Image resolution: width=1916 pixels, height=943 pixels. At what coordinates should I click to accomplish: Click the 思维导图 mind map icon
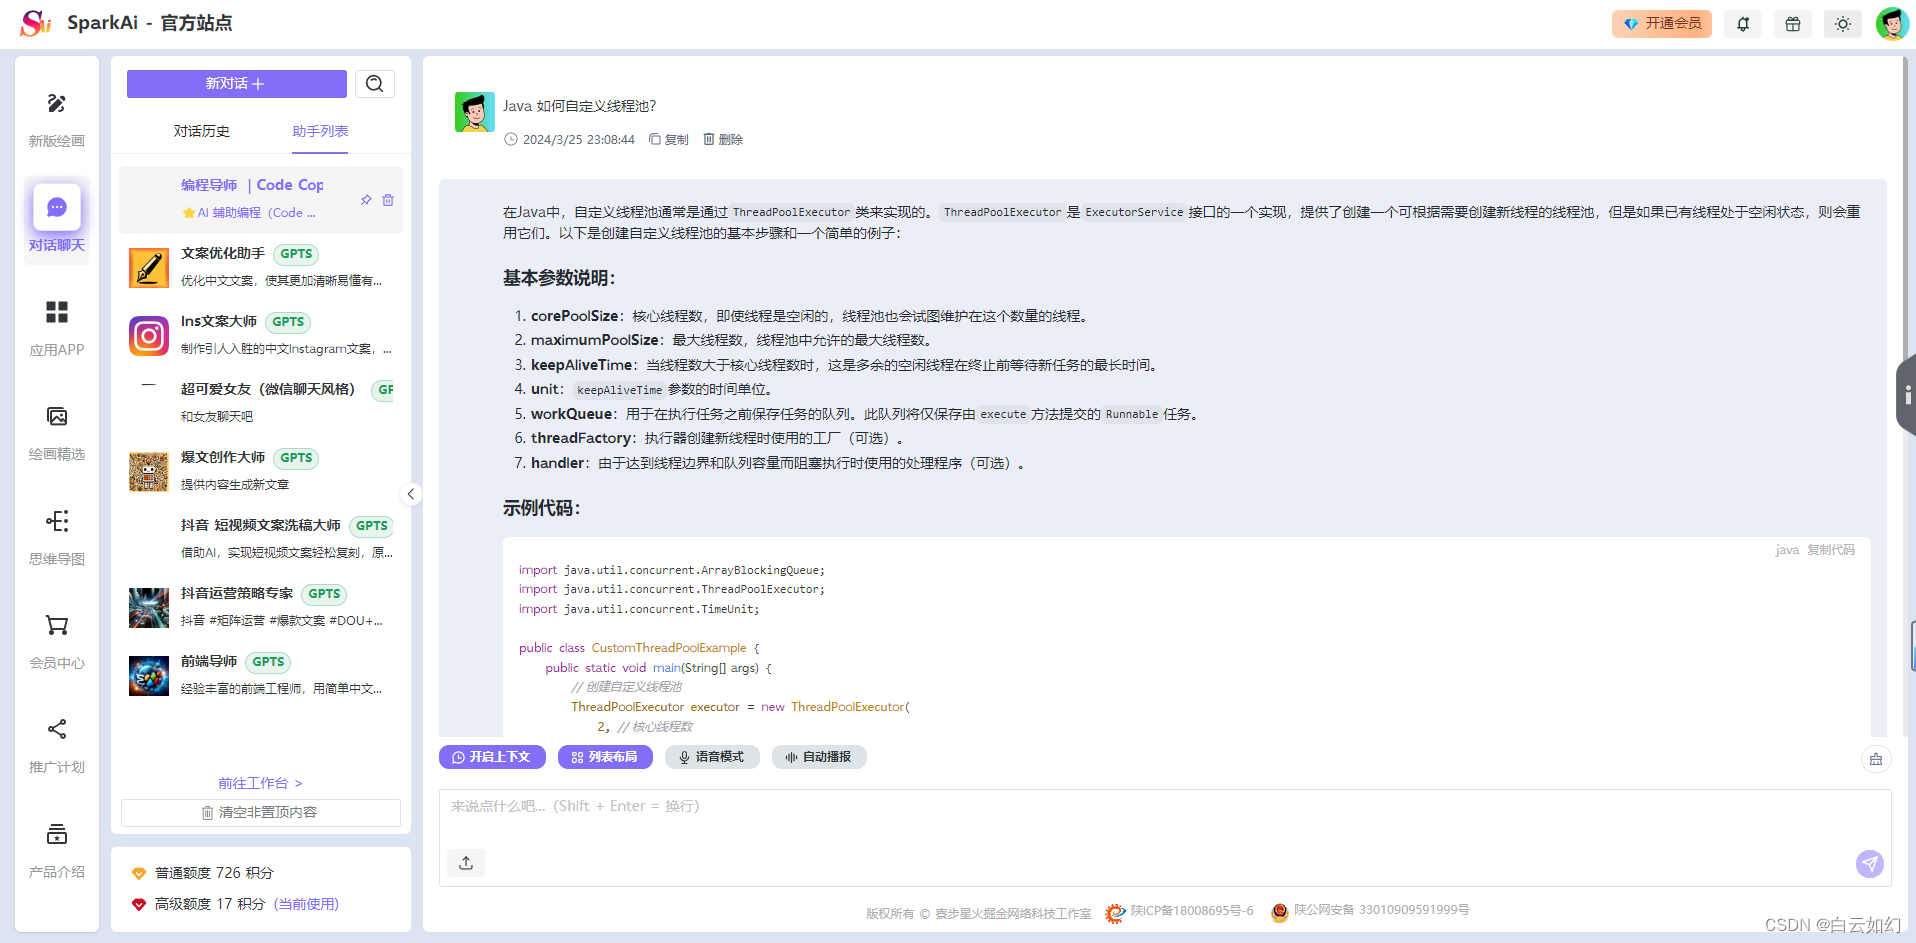57,521
